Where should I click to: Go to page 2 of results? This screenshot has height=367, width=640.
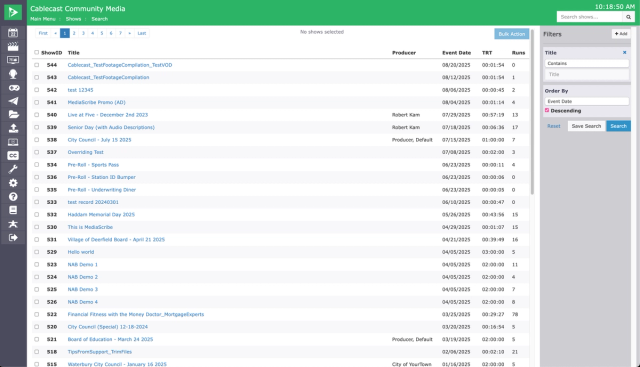tap(74, 33)
